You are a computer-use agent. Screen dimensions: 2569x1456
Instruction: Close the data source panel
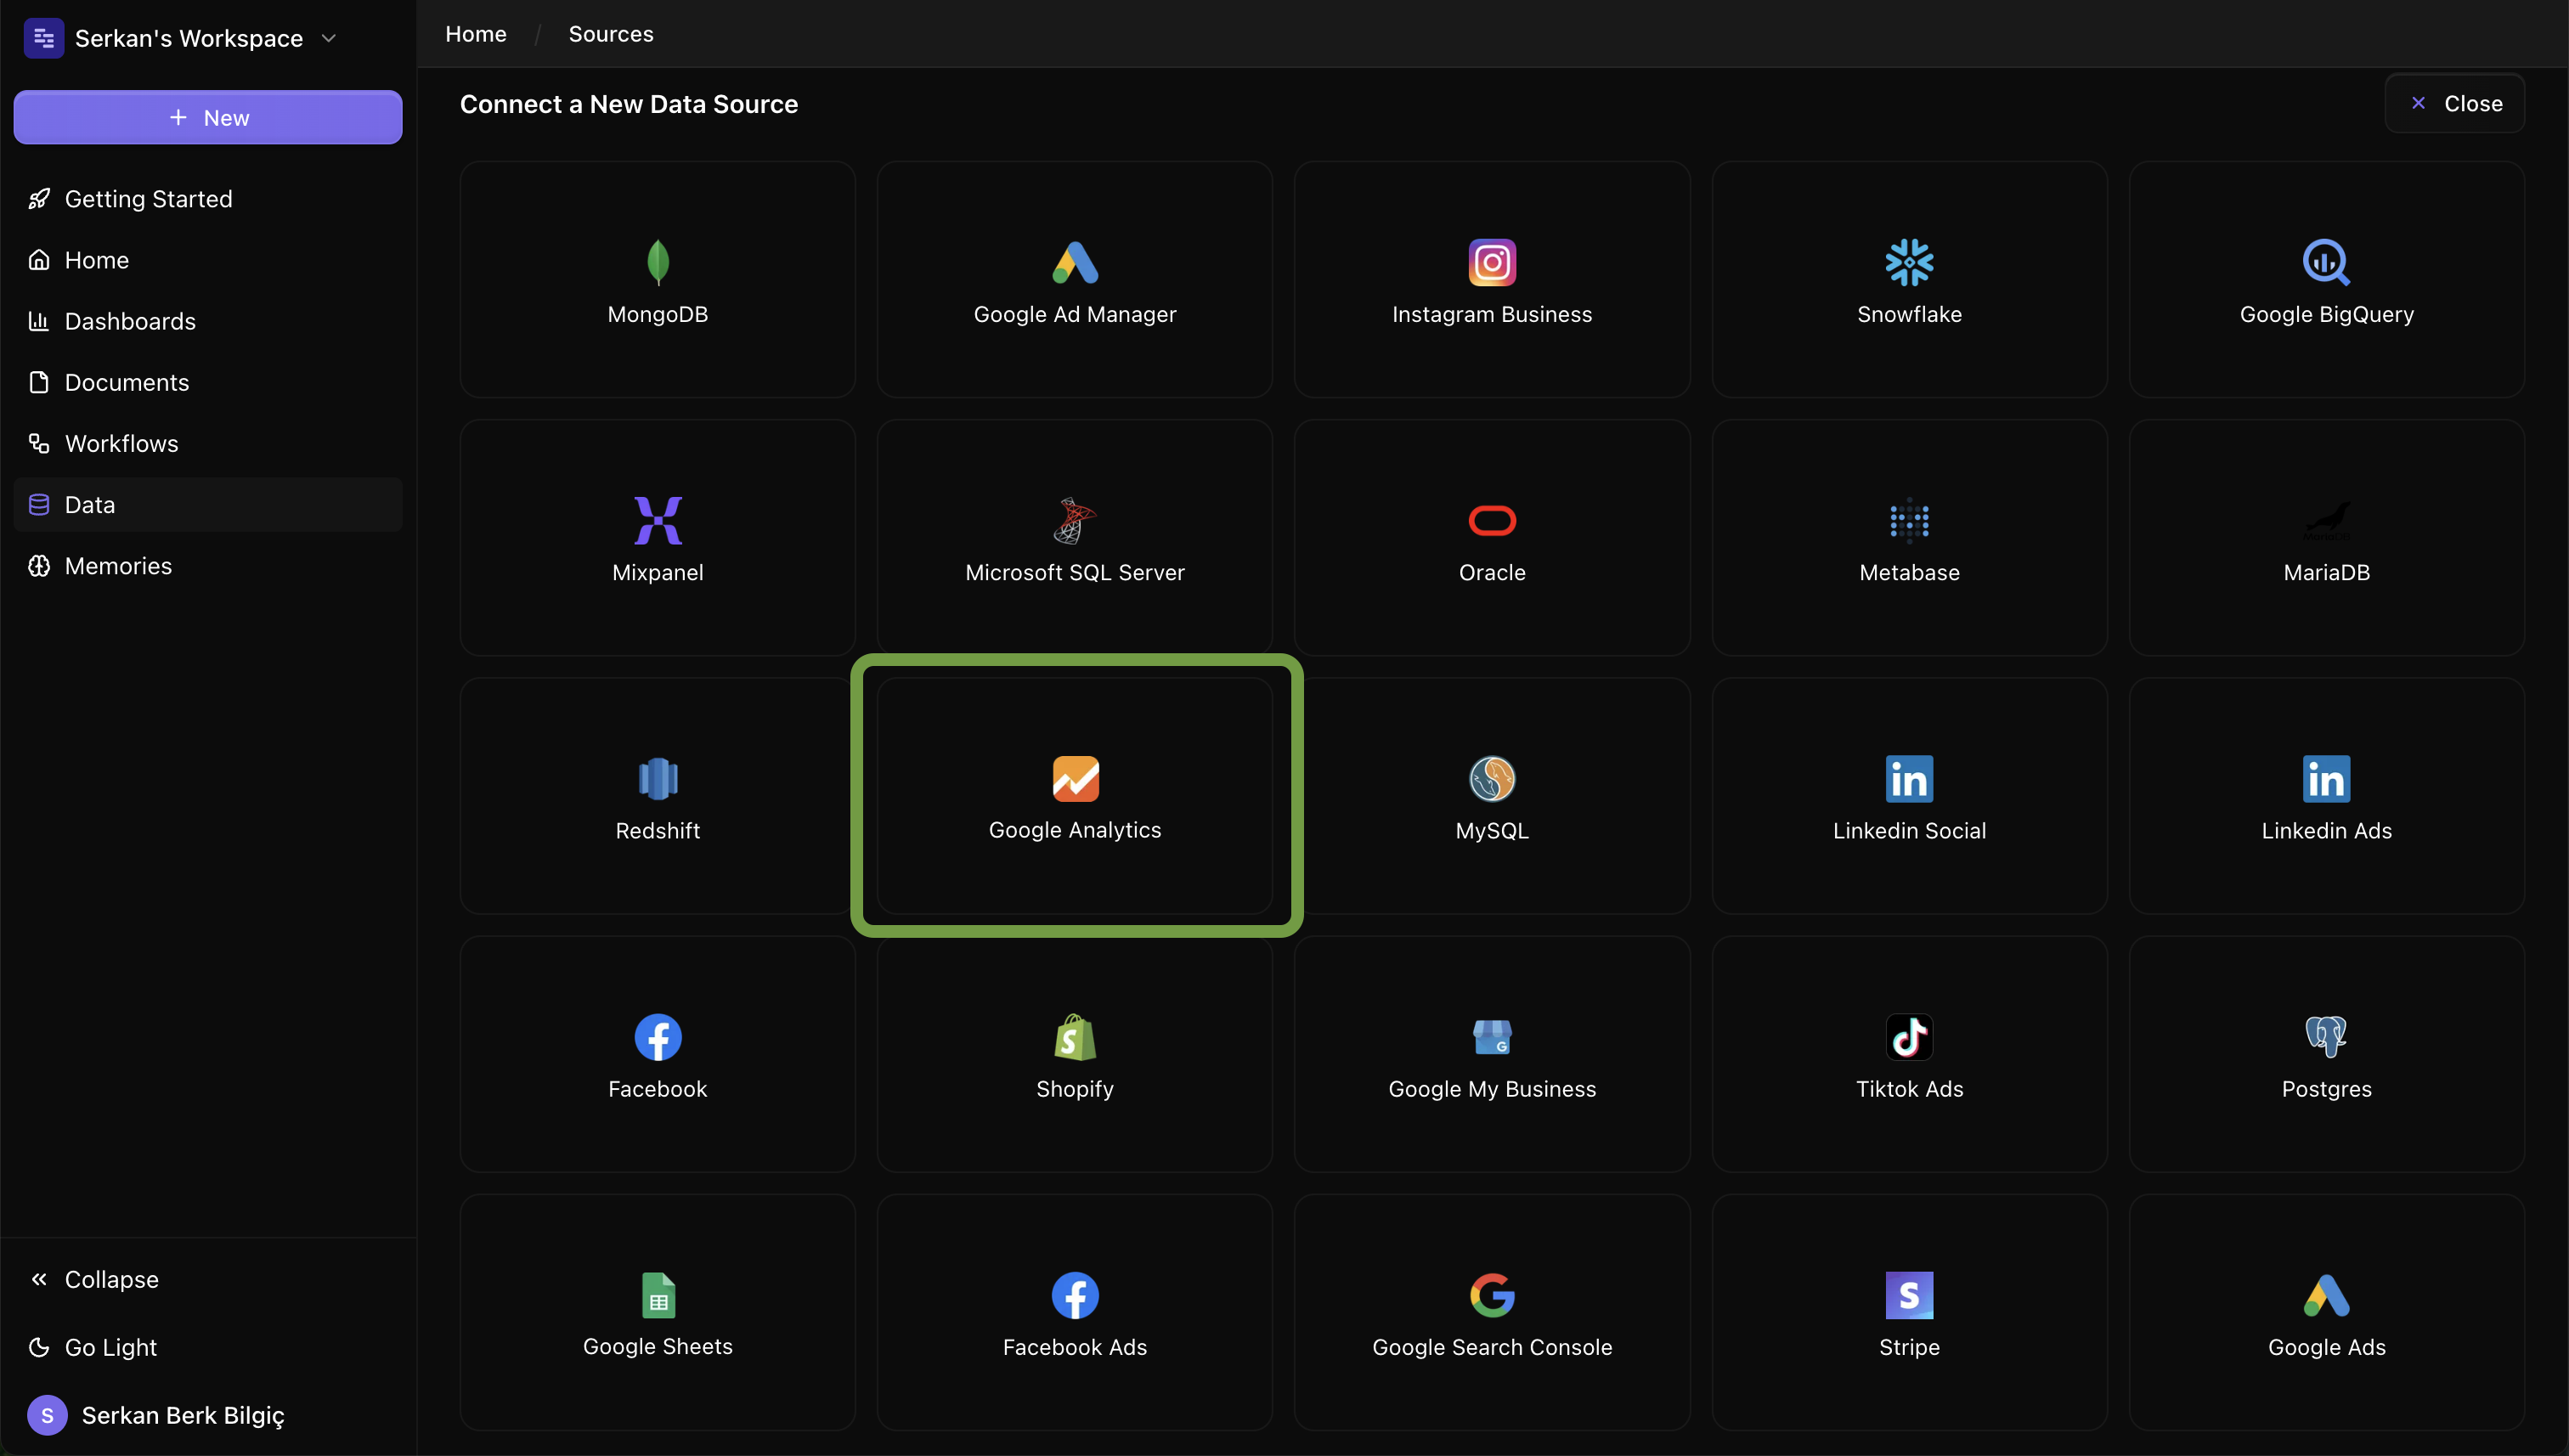click(2454, 103)
